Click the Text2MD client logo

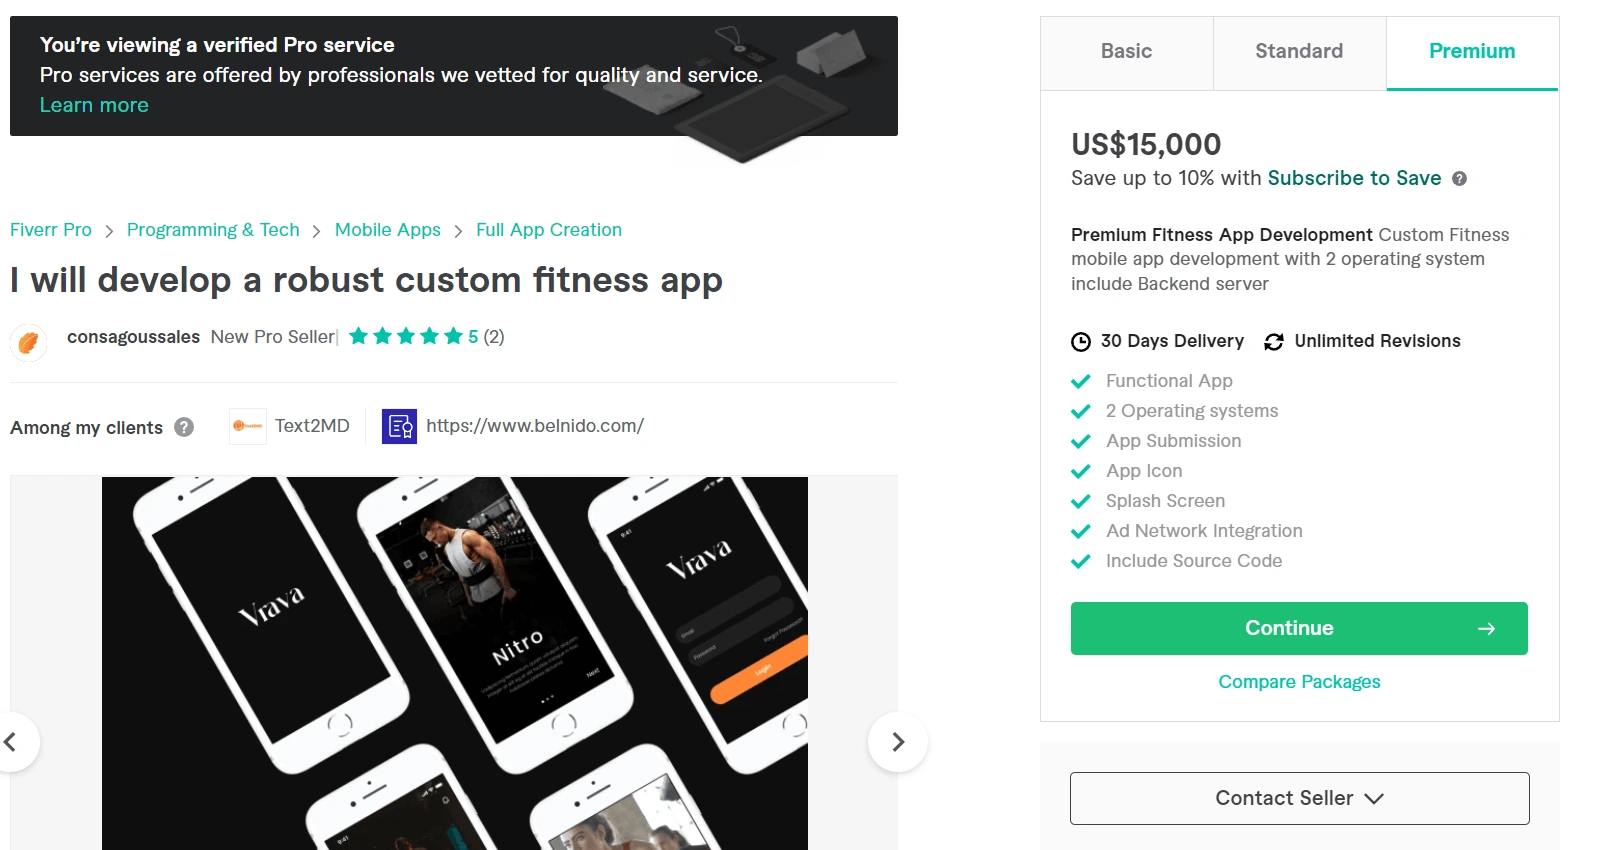[x=247, y=426]
